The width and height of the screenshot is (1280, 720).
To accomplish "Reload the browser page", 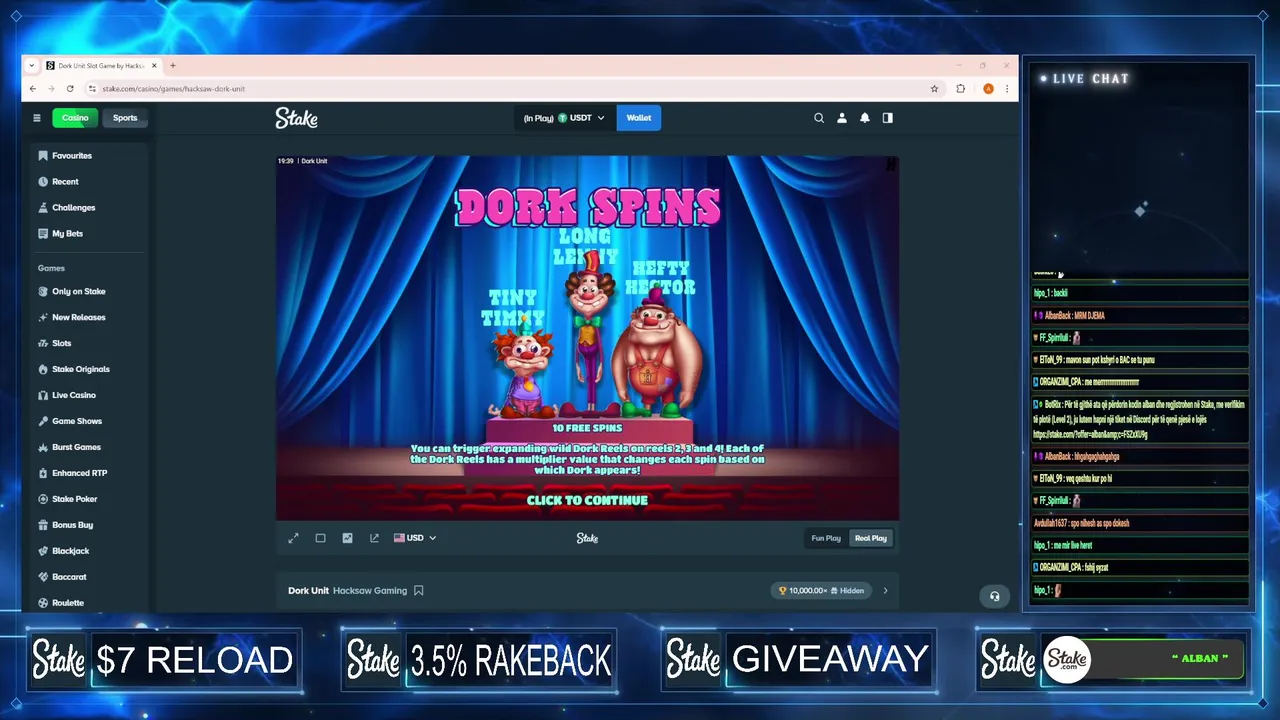I will (69, 89).
